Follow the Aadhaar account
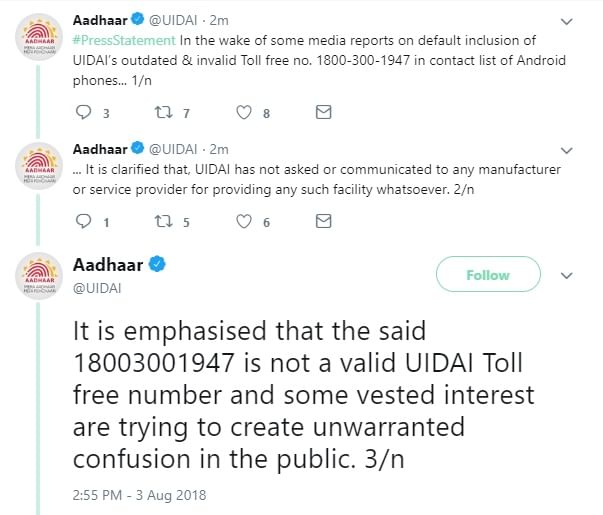603x515 pixels. [488, 275]
